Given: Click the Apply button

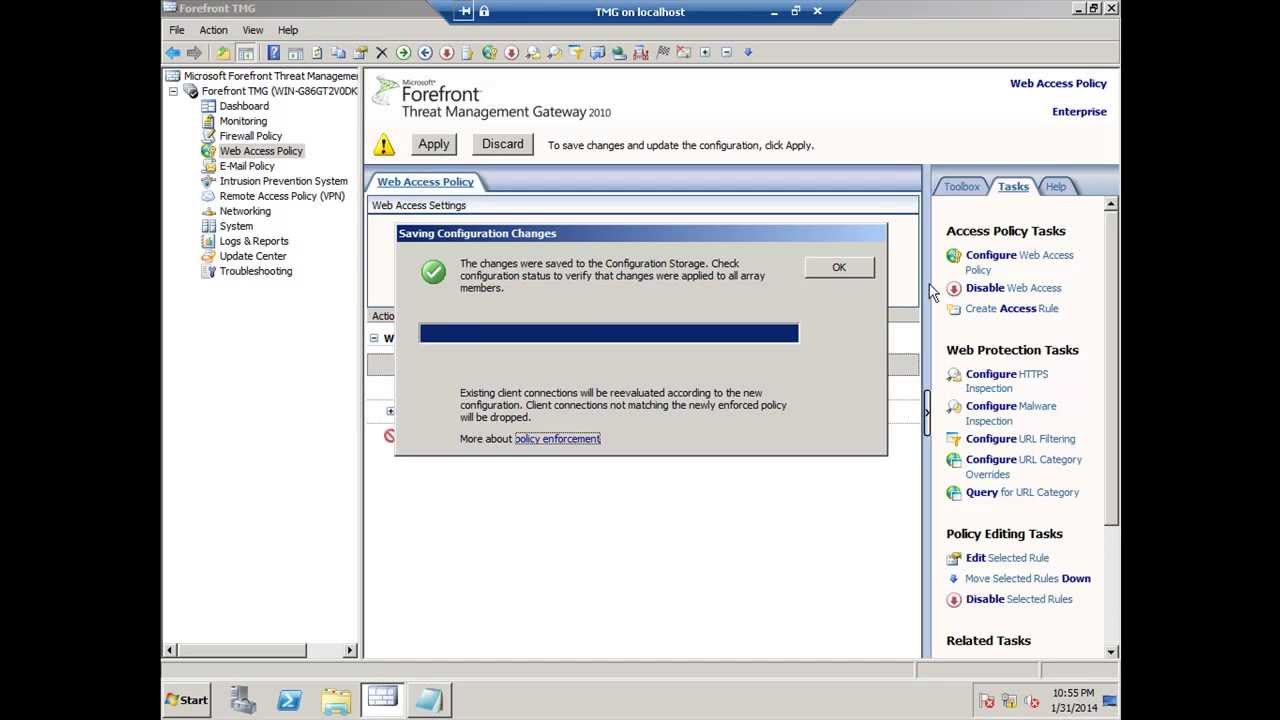Looking at the screenshot, I should coord(434,144).
